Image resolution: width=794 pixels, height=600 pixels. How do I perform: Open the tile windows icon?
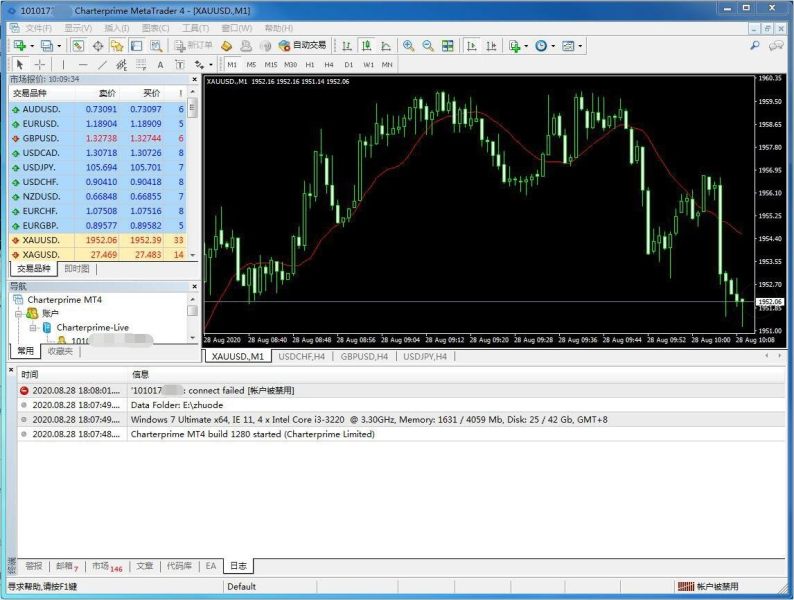pyautogui.click(x=448, y=46)
